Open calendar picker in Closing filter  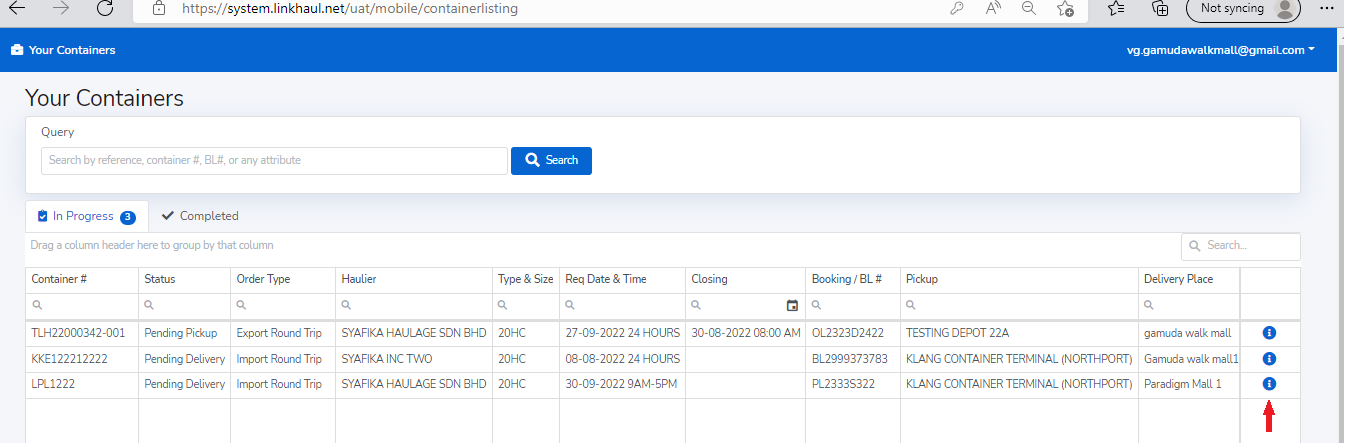click(x=792, y=306)
